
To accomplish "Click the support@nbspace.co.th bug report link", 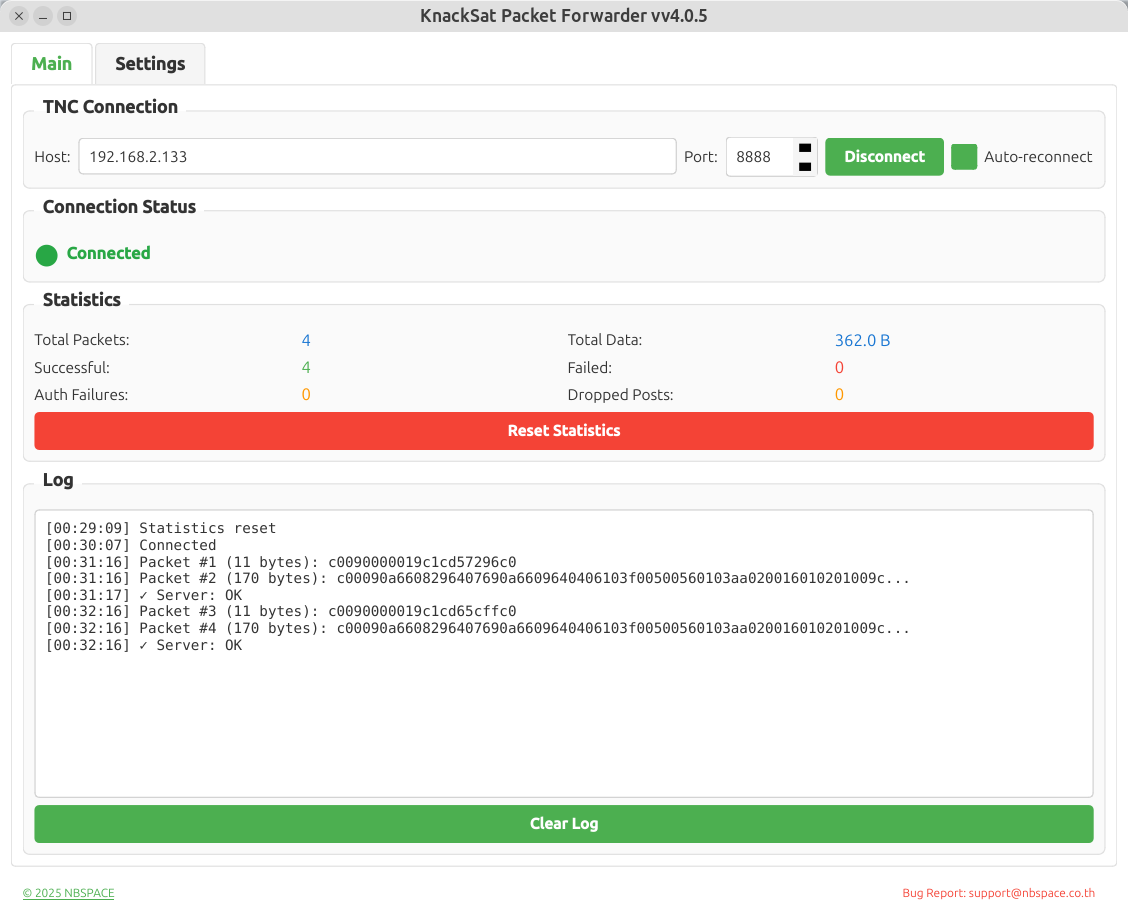I will [1031, 893].
